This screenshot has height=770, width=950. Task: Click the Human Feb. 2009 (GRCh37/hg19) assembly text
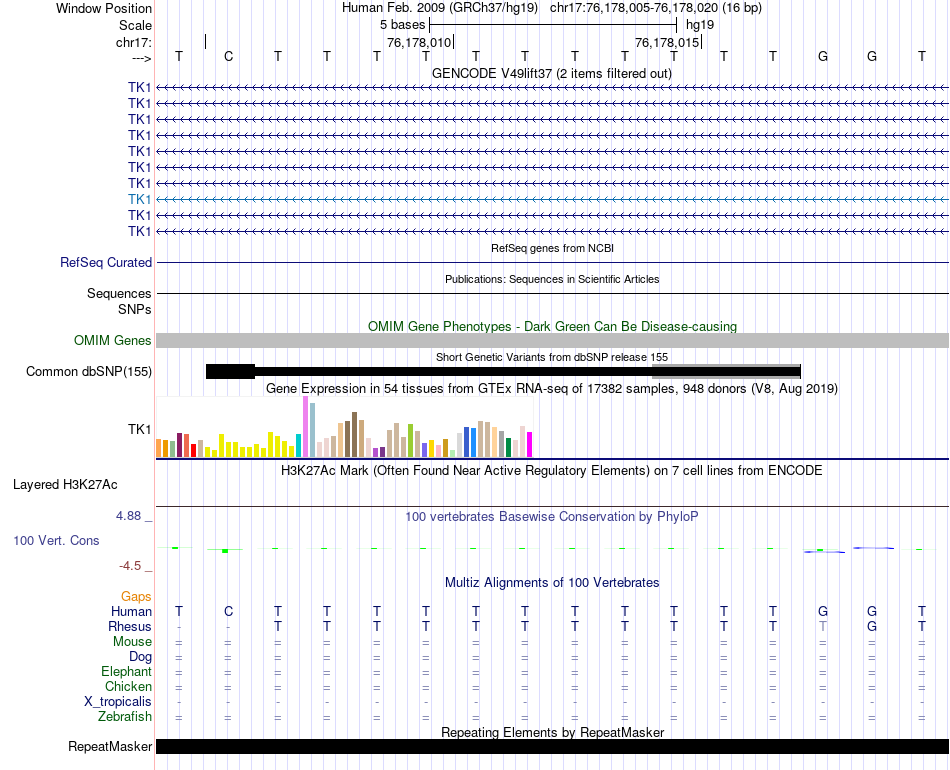(x=440, y=8)
